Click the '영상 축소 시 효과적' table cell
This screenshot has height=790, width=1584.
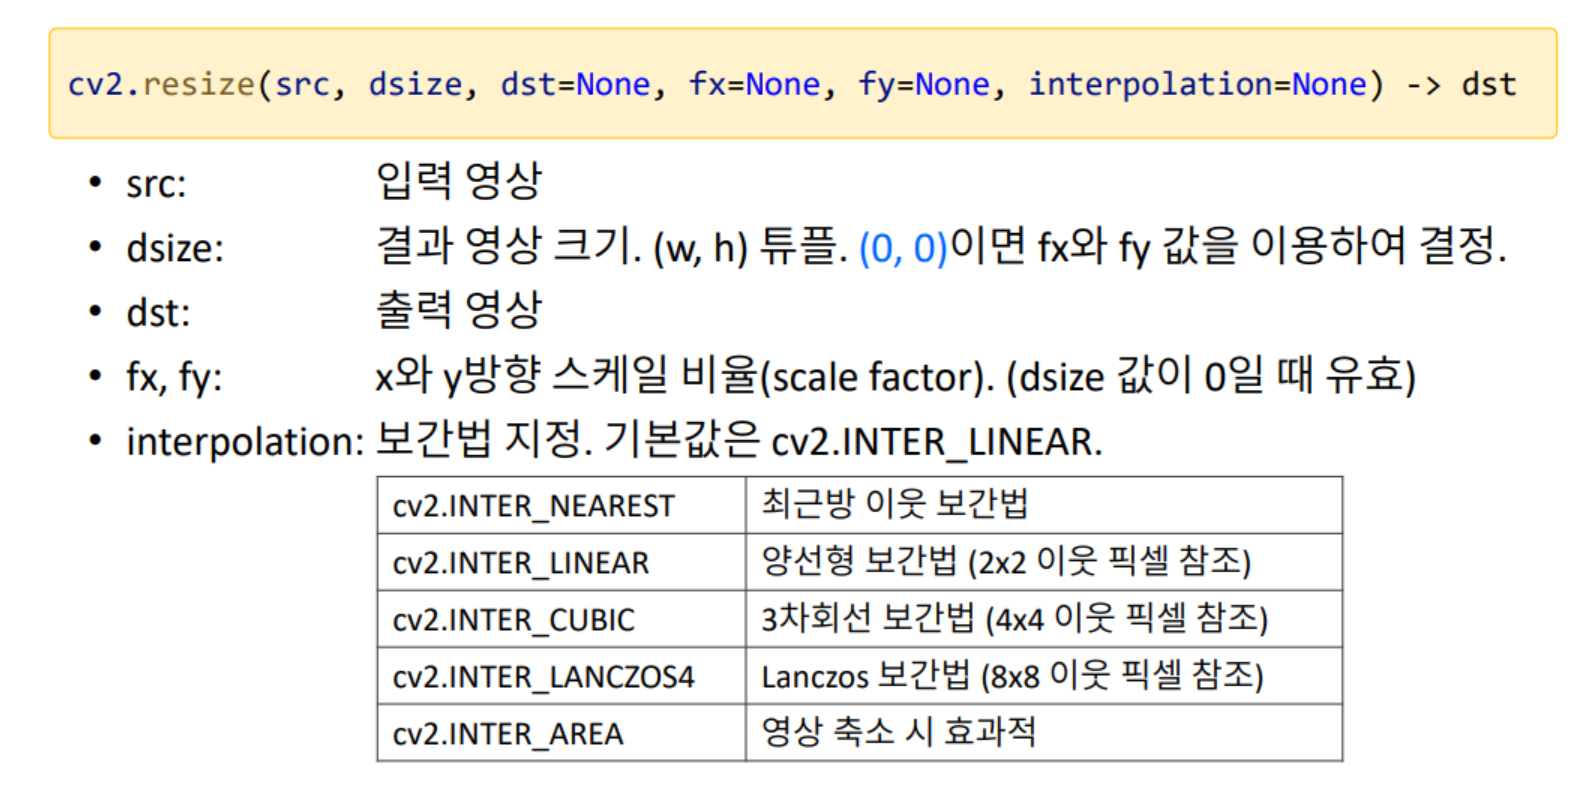pos(1044,733)
